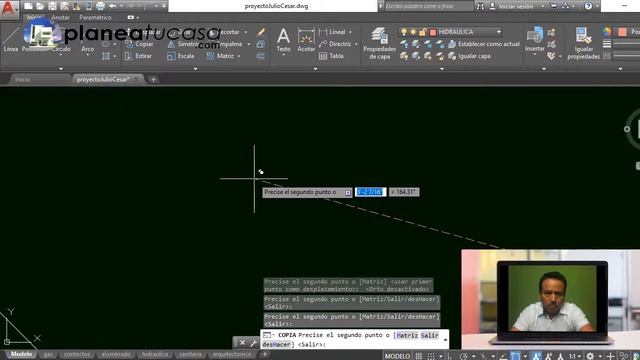Toggle snap mode dotted grid icon in status bar
The width and height of the screenshot is (640, 360).
tap(431, 356)
